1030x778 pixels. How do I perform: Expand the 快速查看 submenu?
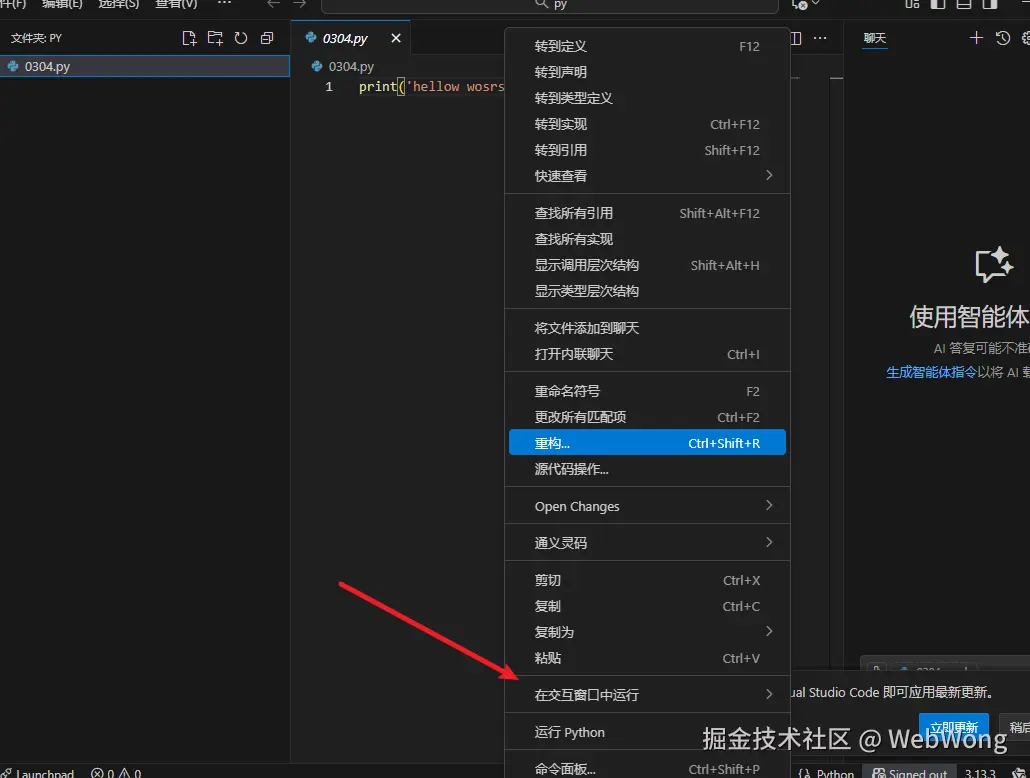click(647, 175)
